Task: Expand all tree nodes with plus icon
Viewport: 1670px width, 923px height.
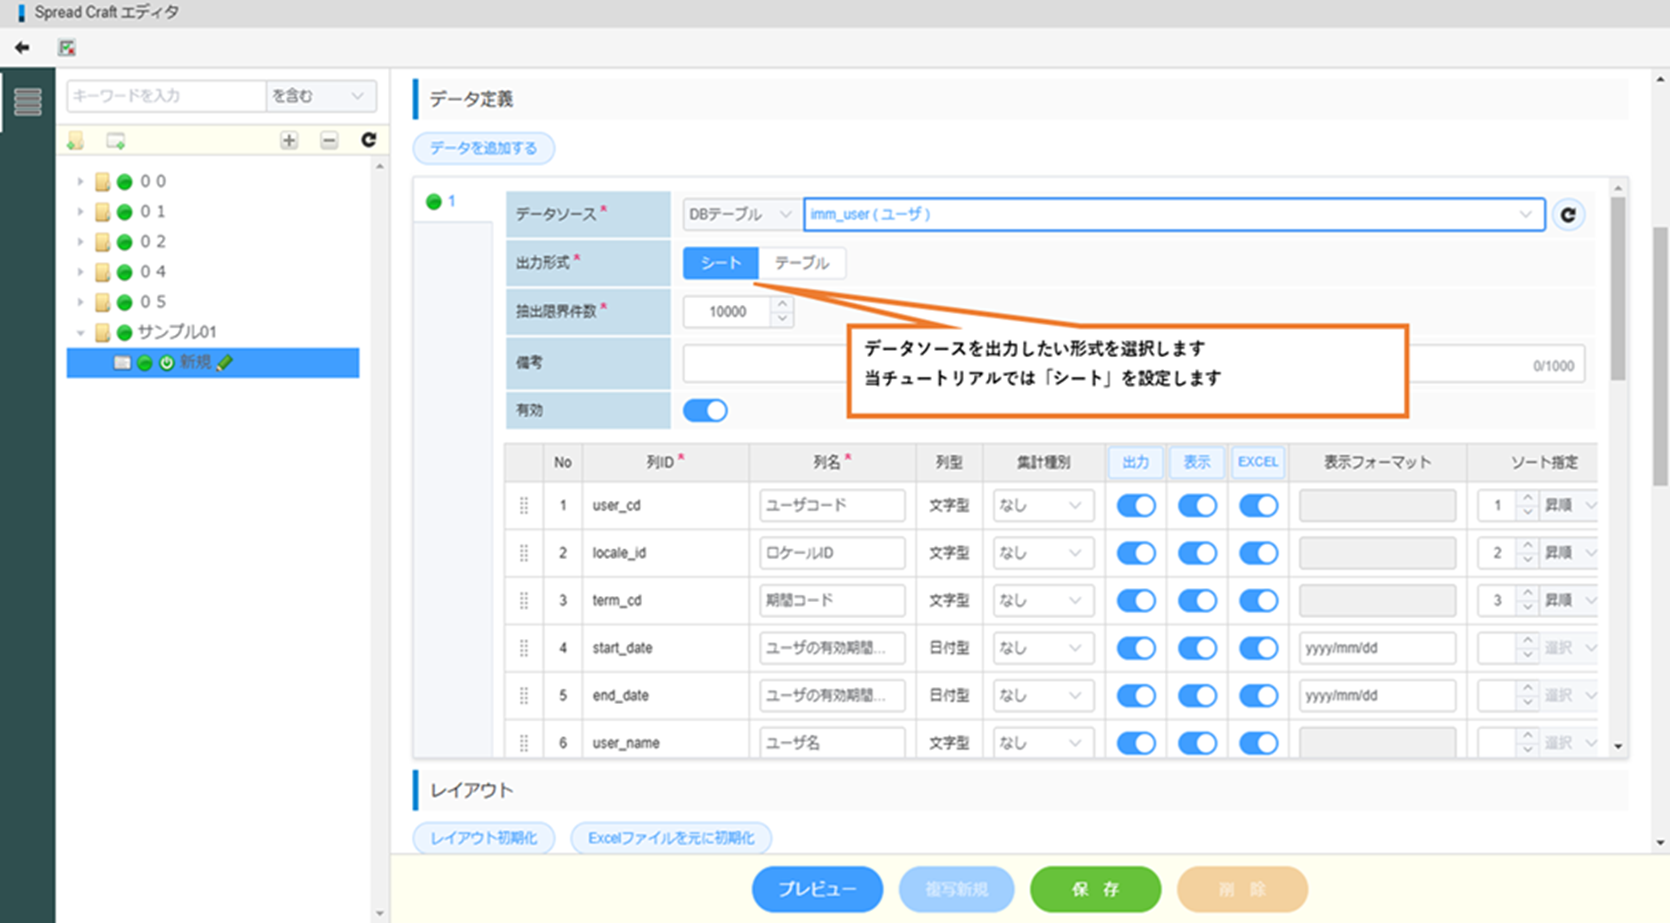Action: tap(289, 141)
